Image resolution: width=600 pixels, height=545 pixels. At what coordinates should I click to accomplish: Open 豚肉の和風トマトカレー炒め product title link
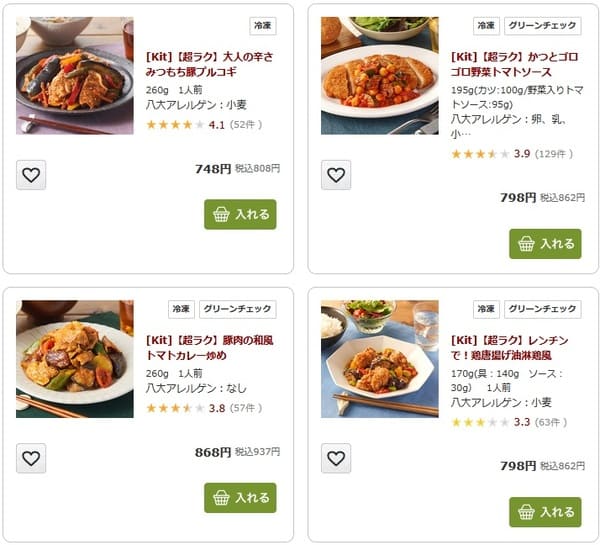click(209, 348)
